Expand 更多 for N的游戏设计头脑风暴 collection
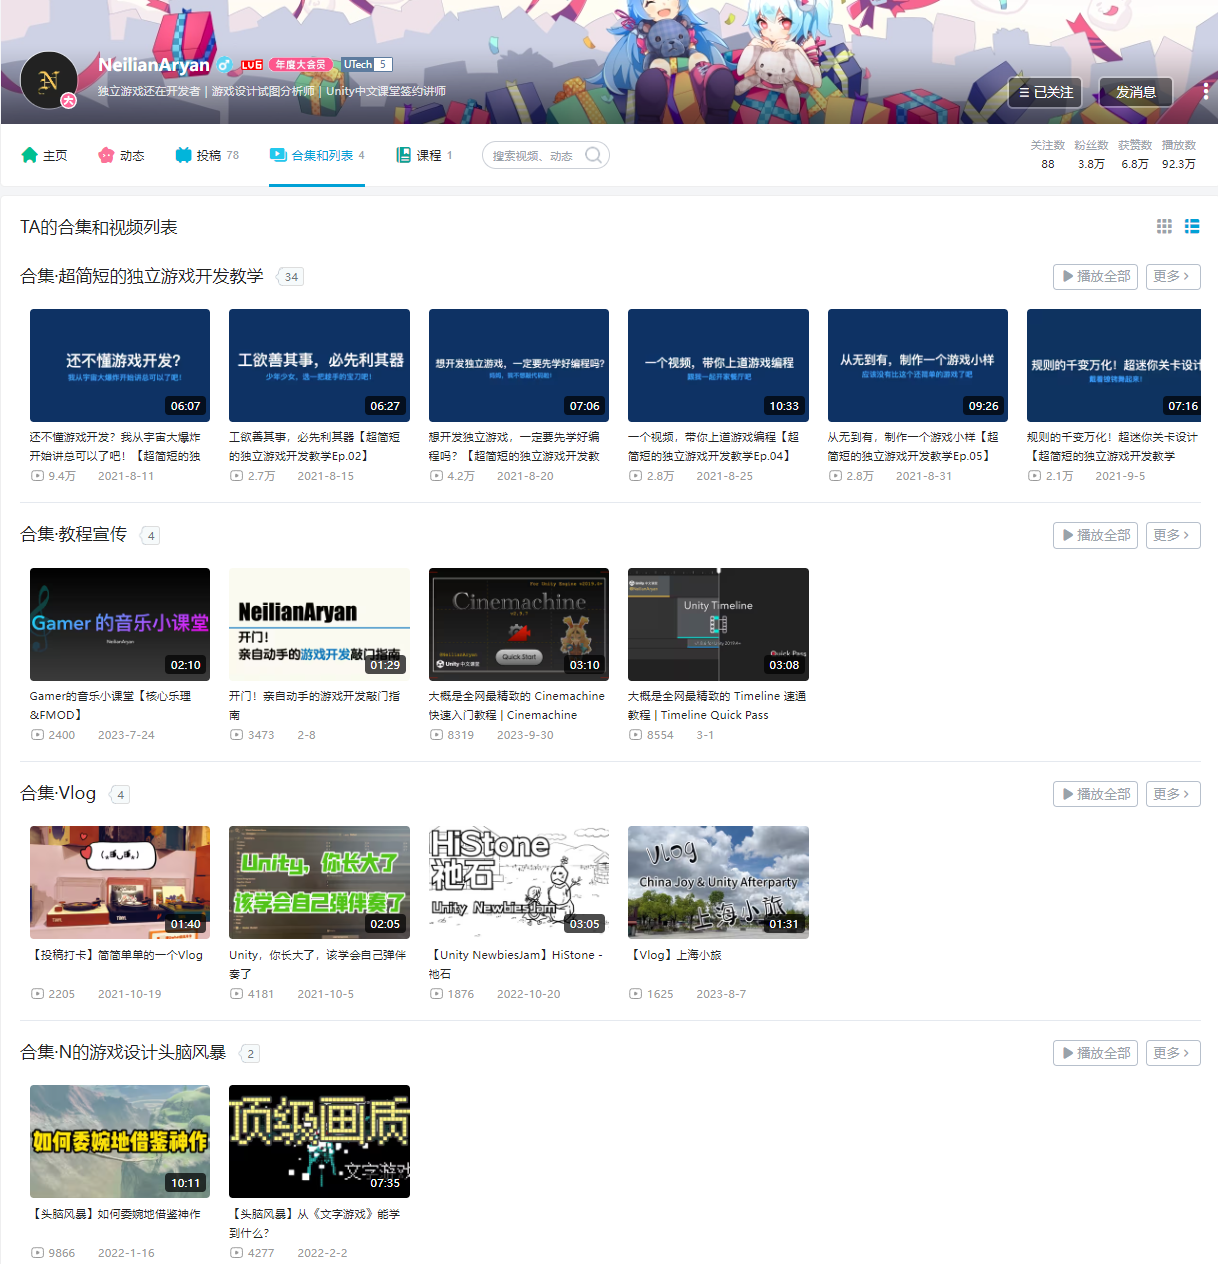The height and width of the screenshot is (1264, 1218). click(x=1173, y=1053)
